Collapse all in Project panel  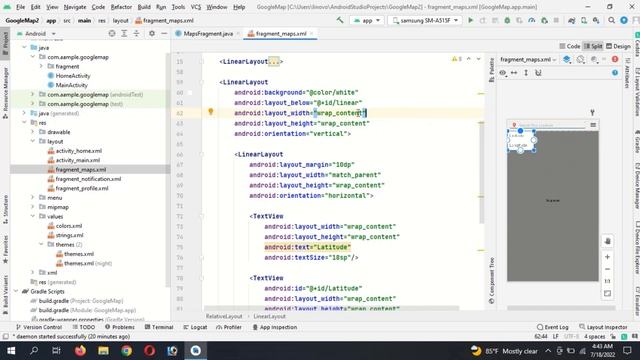click(136, 33)
